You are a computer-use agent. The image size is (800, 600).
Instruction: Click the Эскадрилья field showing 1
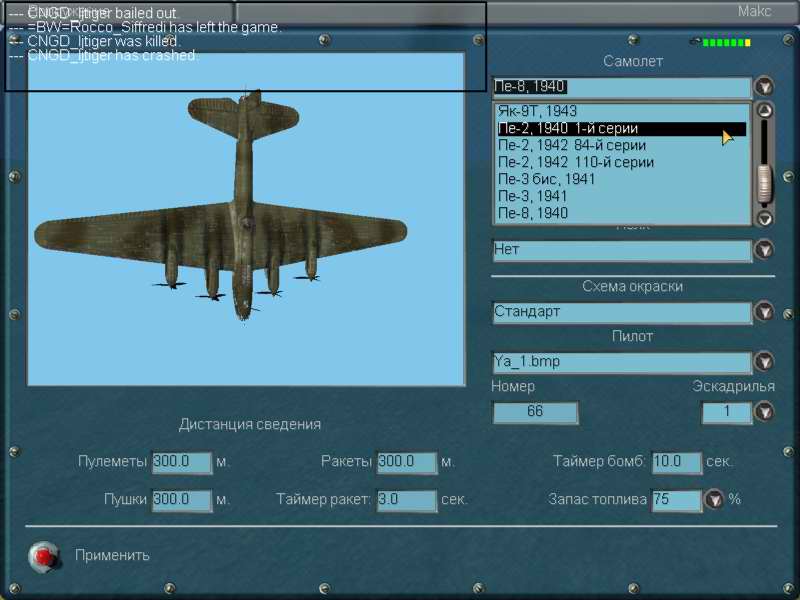pyautogui.click(x=727, y=412)
